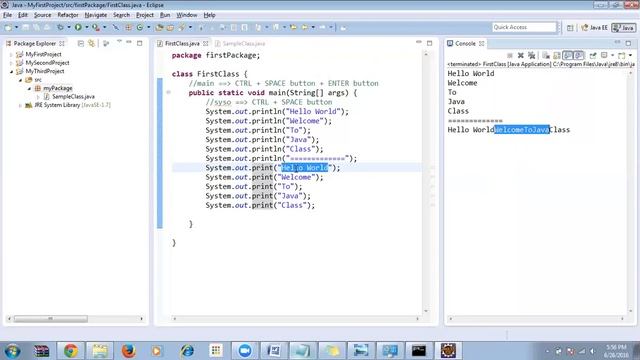Open Console display selected dropdown arrow
Screen dimensions: 640x360
coord(613,56)
